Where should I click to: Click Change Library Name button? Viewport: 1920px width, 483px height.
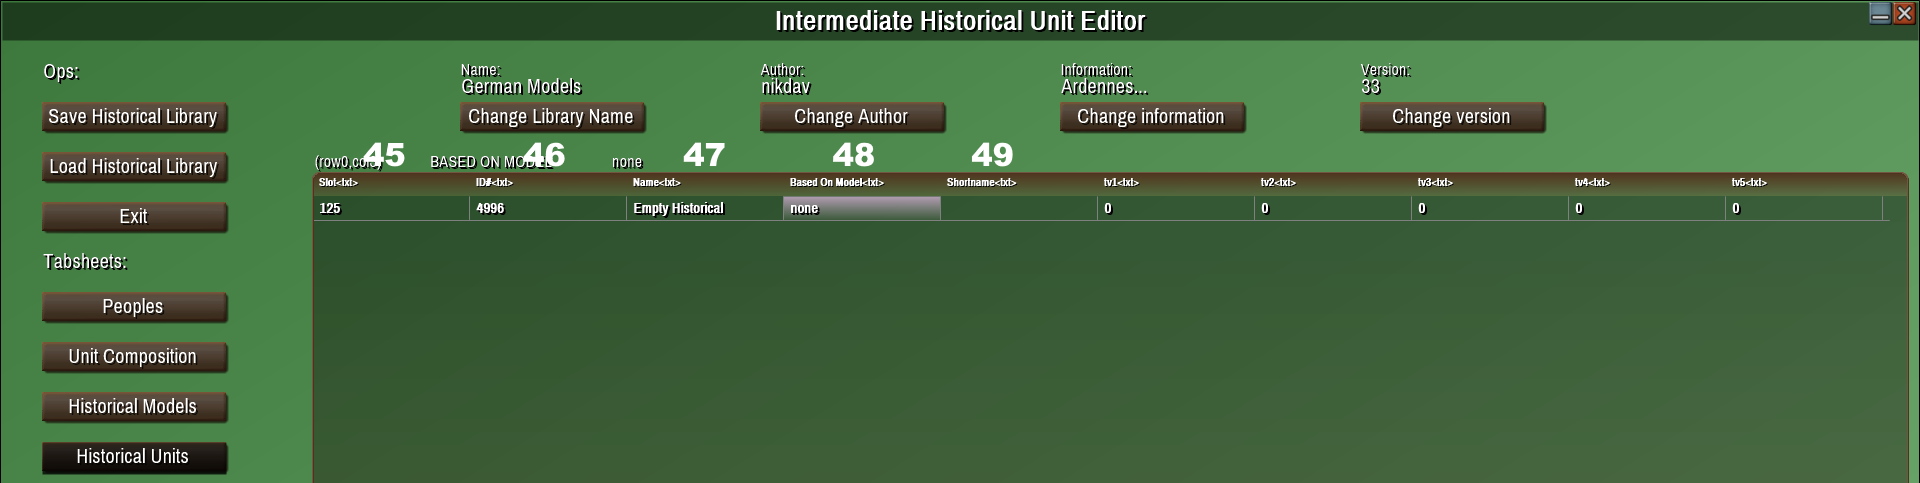(551, 117)
